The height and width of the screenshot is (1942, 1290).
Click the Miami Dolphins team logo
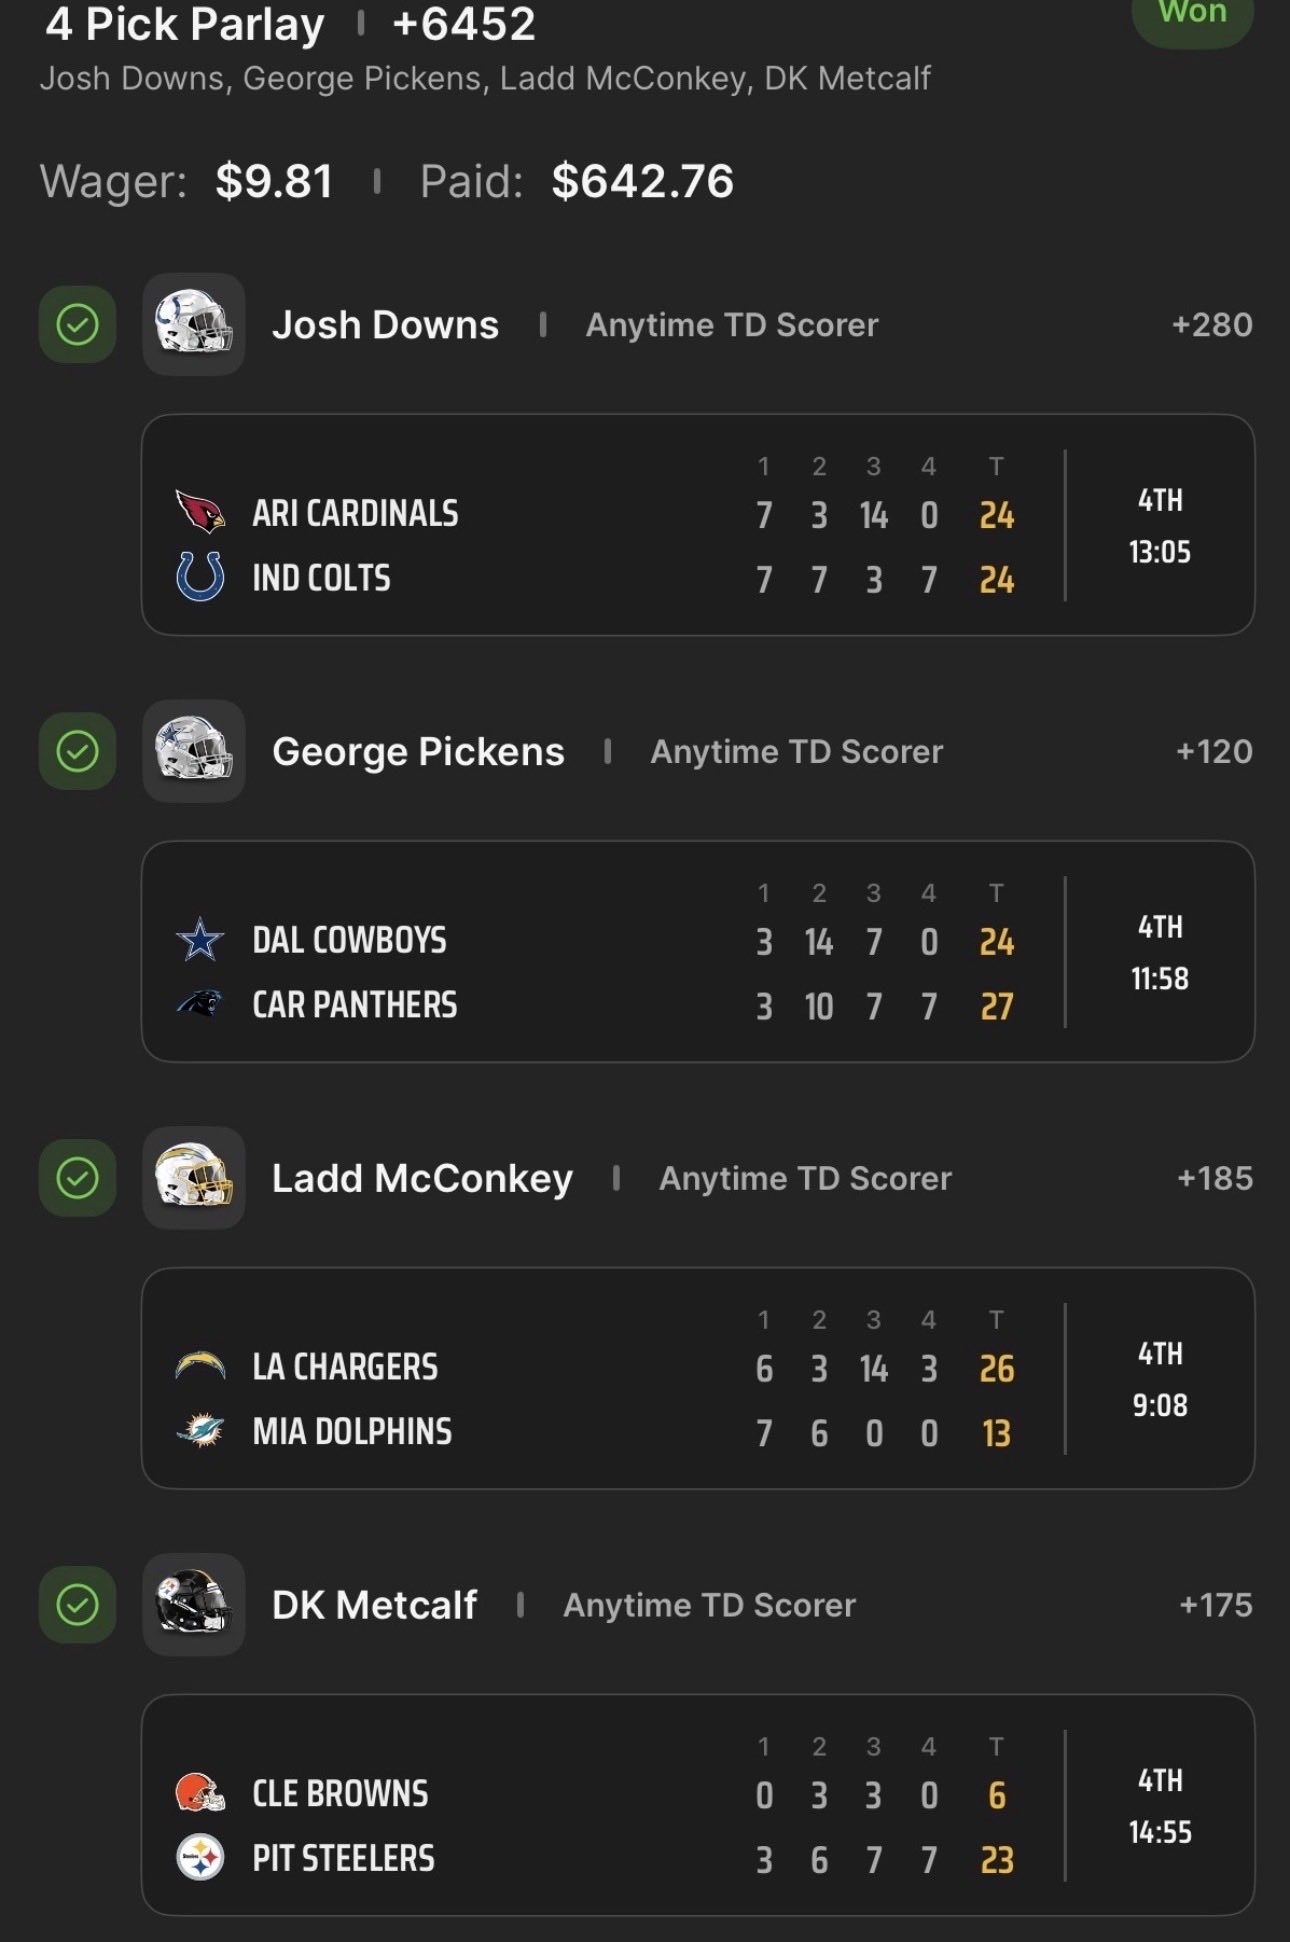point(200,1431)
